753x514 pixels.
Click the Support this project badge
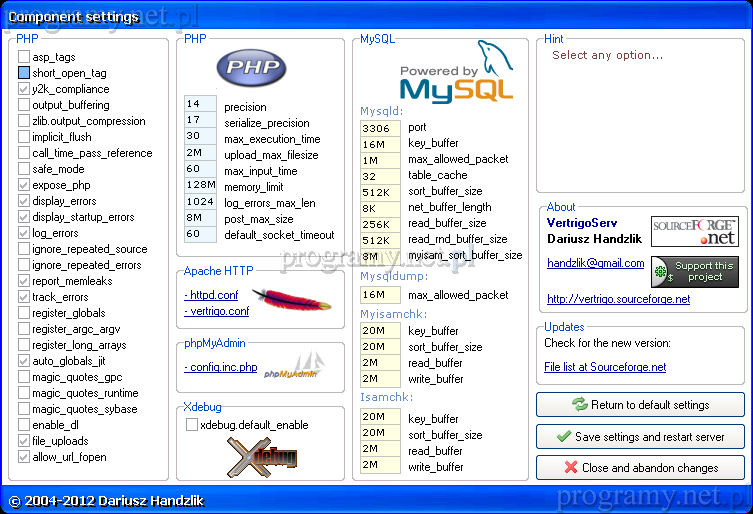tap(694, 272)
